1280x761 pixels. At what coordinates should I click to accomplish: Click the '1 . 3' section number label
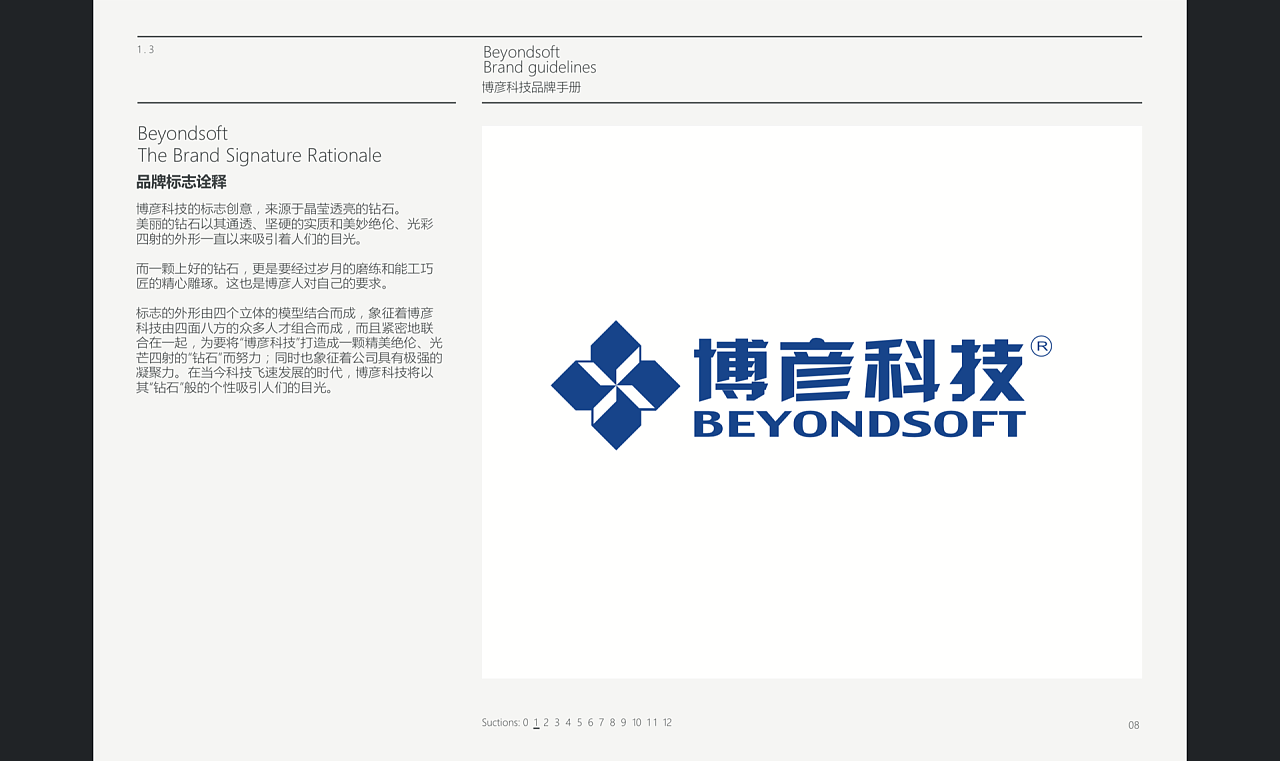point(146,49)
